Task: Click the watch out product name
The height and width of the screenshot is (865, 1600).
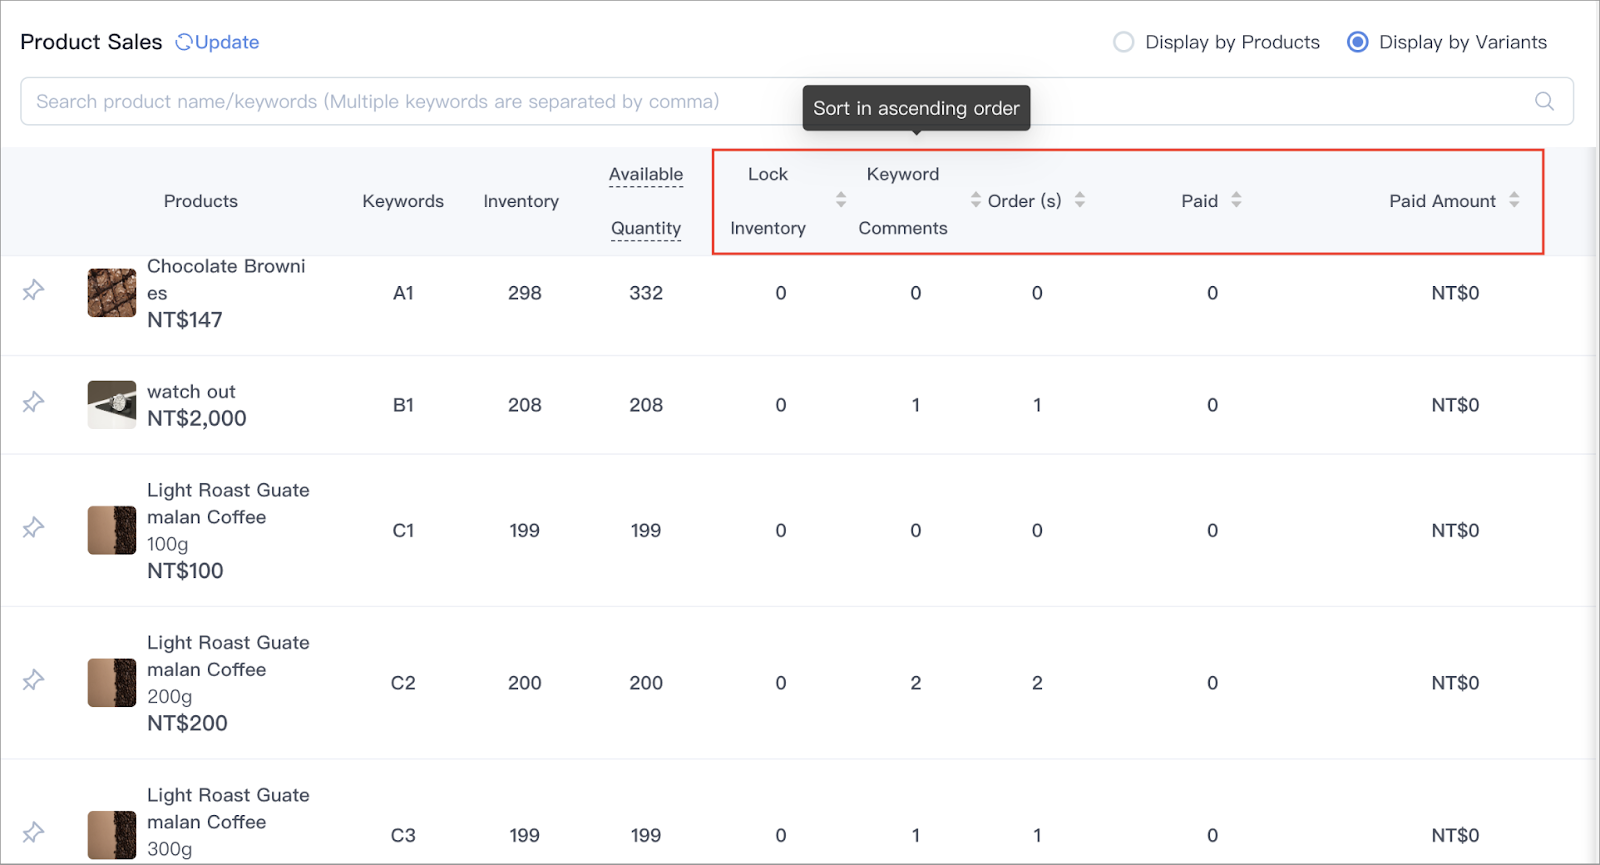Action: 191,392
